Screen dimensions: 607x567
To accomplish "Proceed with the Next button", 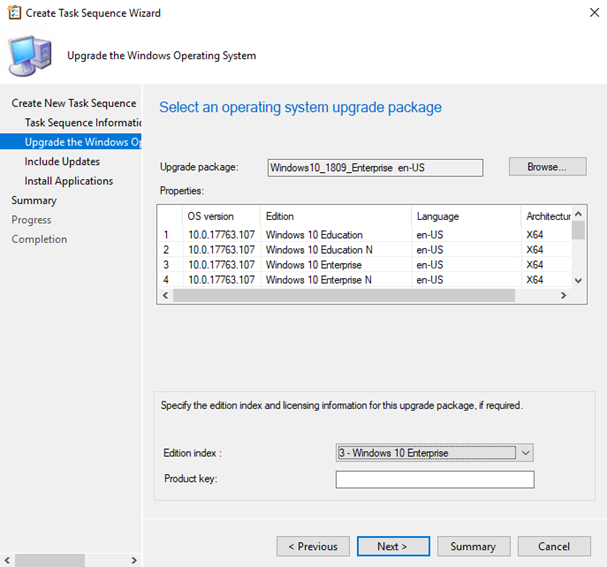I will 393,546.
